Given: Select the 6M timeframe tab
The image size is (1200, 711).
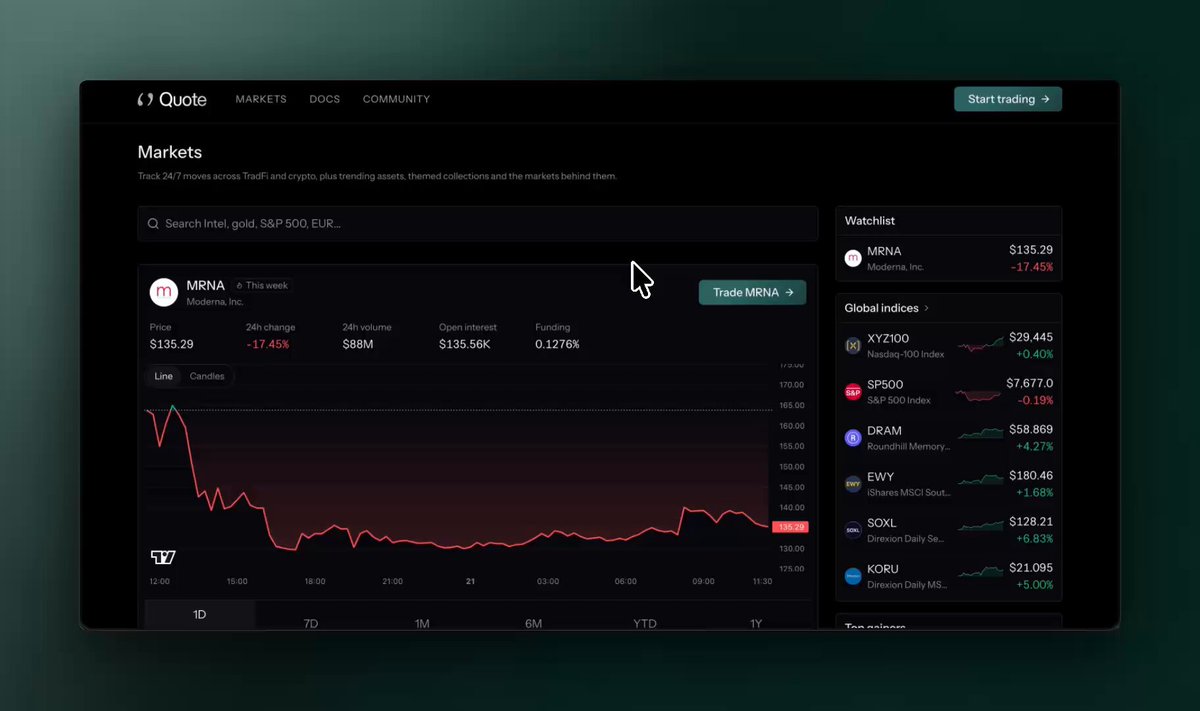Looking at the screenshot, I should point(534,623).
